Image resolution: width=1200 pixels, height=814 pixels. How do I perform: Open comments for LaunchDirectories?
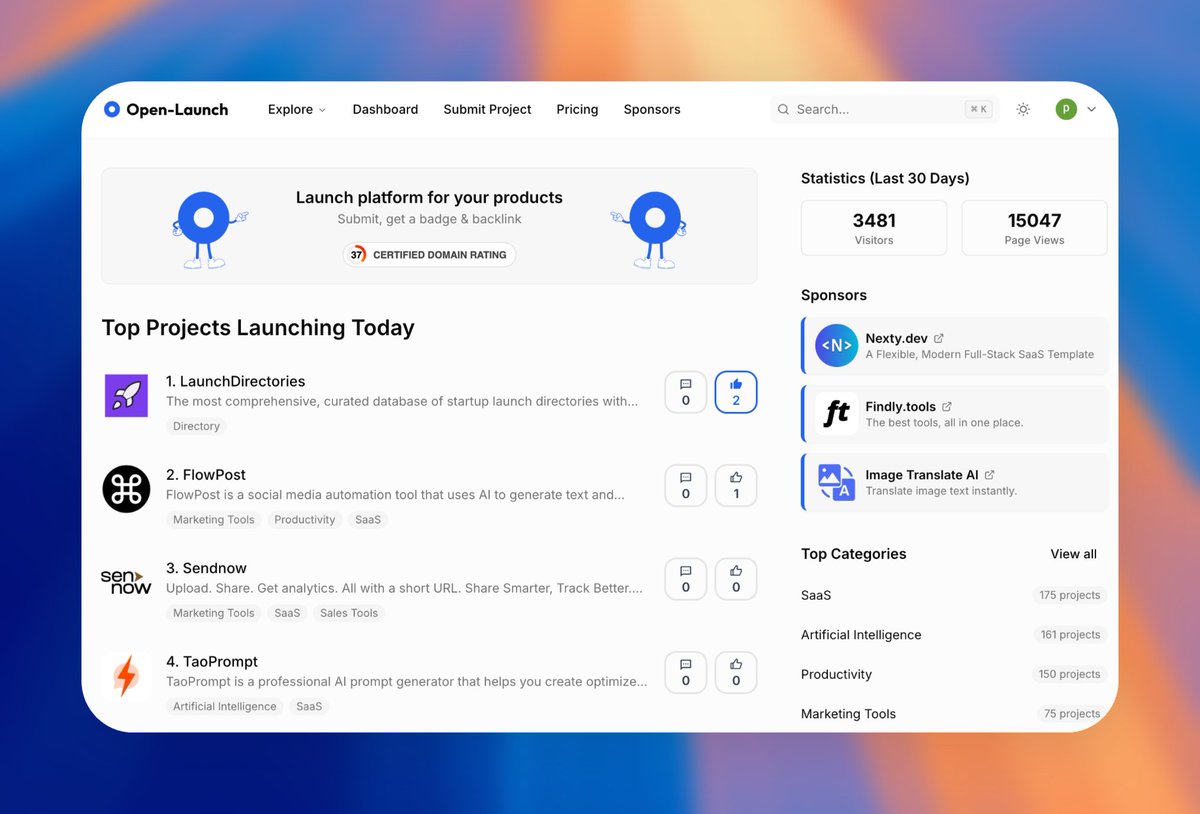tap(686, 392)
